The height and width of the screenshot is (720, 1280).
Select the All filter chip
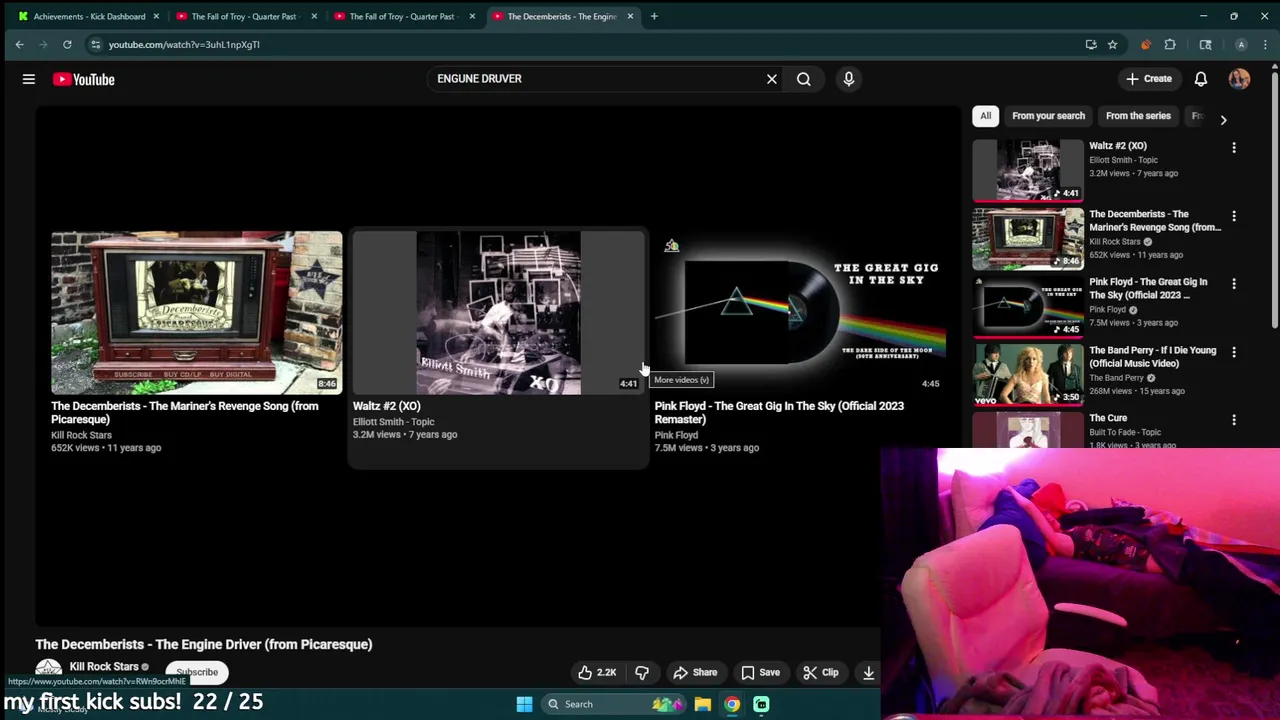click(985, 116)
